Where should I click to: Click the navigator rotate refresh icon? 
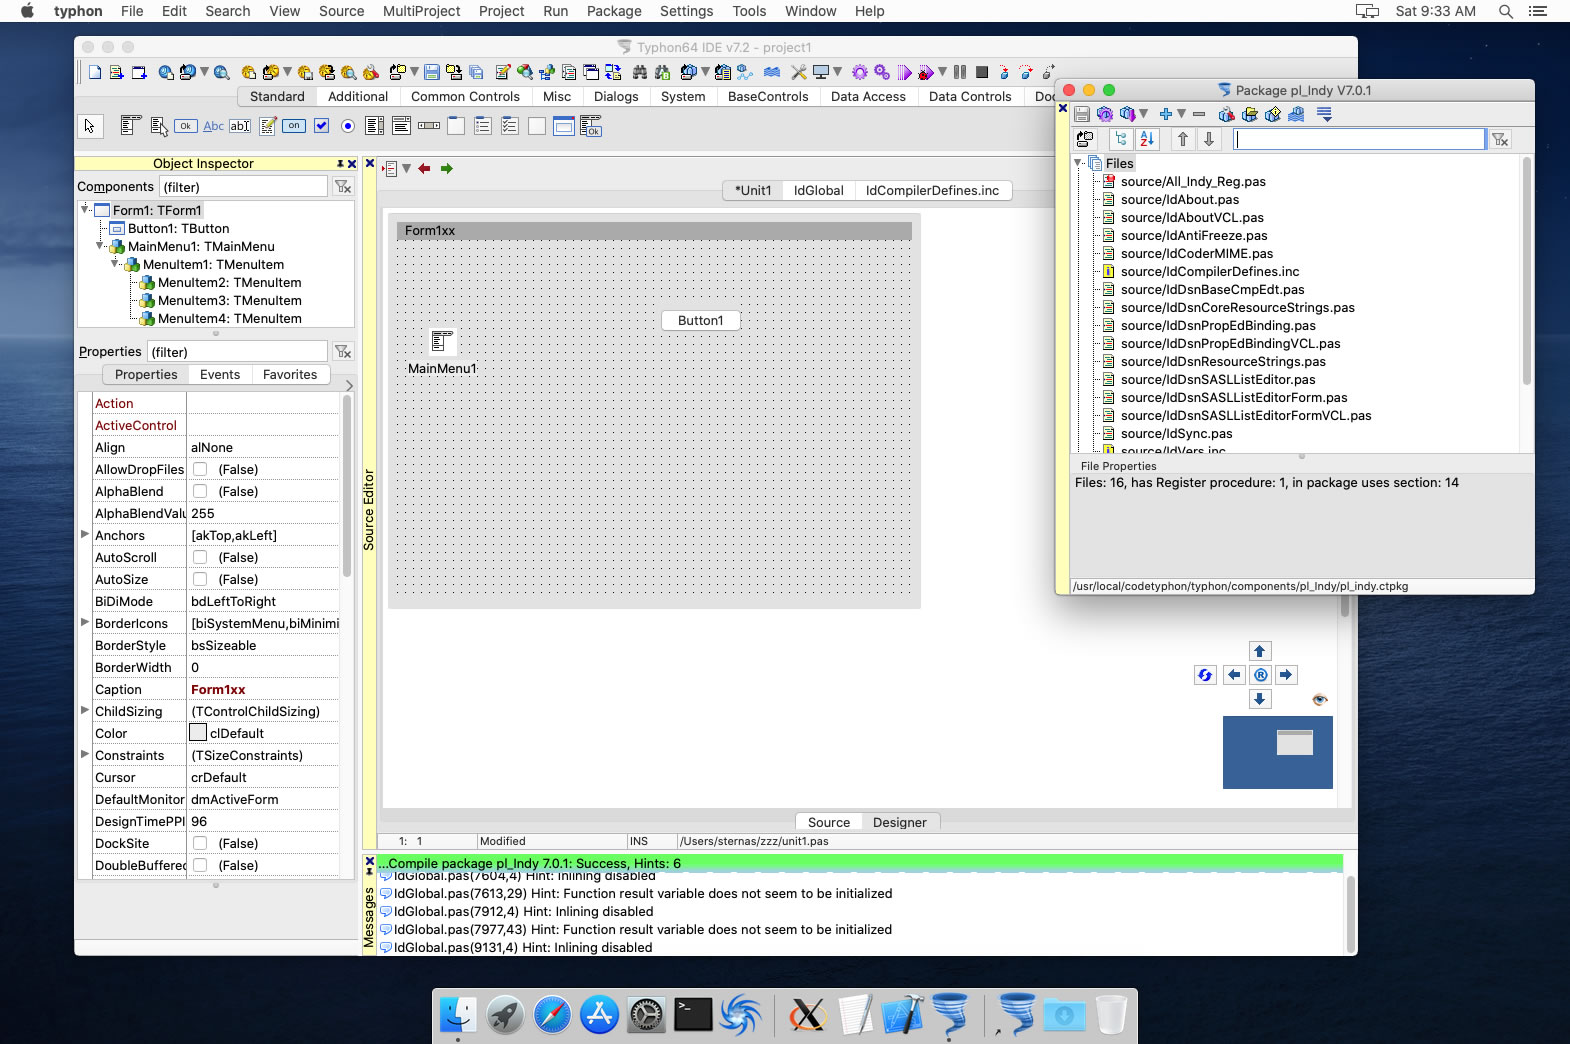tap(1205, 675)
